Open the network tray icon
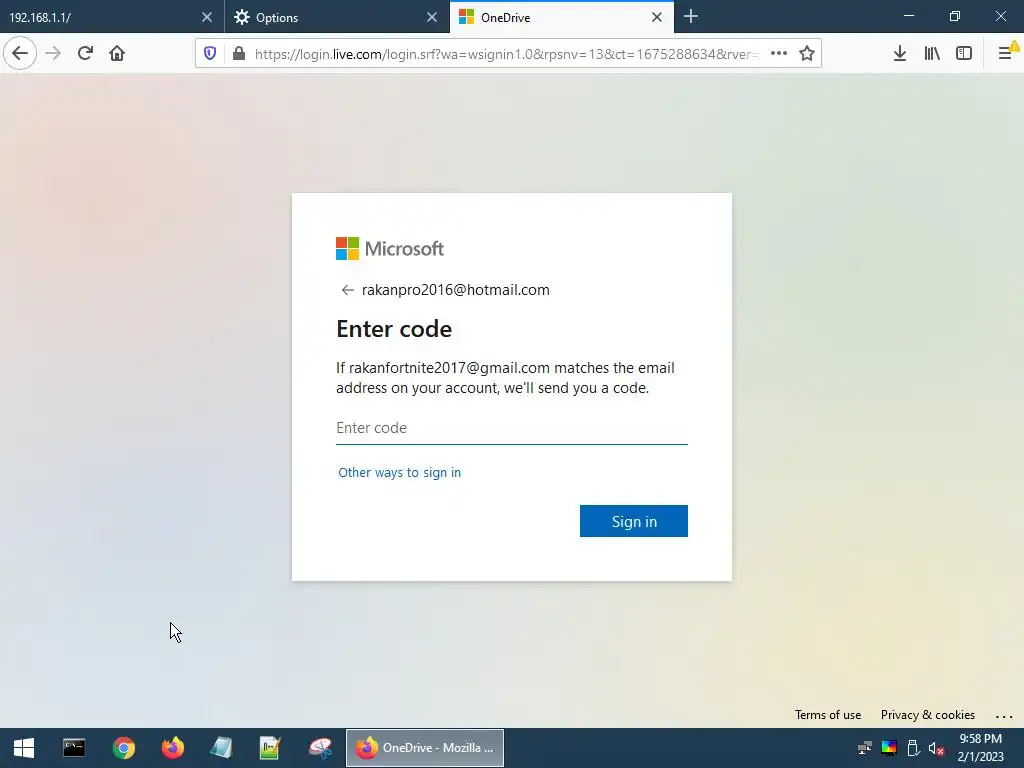The height and width of the screenshot is (768, 1024). [x=865, y=748]
